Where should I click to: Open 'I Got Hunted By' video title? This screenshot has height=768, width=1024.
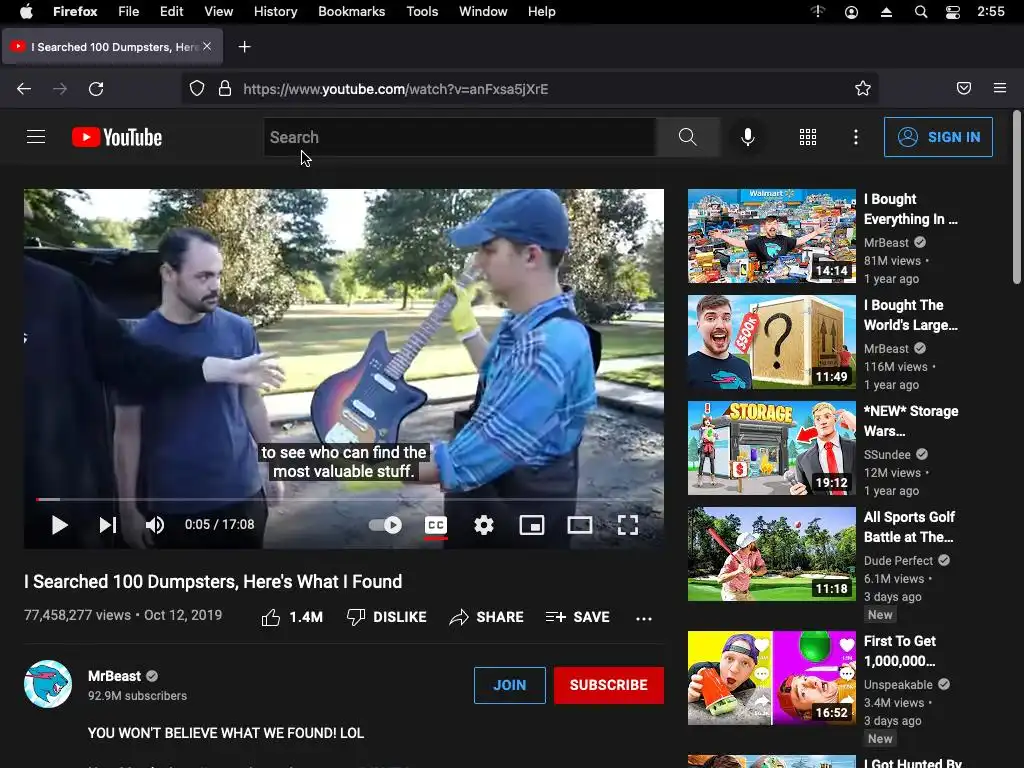pyautogui.click(x=912, y=763)
